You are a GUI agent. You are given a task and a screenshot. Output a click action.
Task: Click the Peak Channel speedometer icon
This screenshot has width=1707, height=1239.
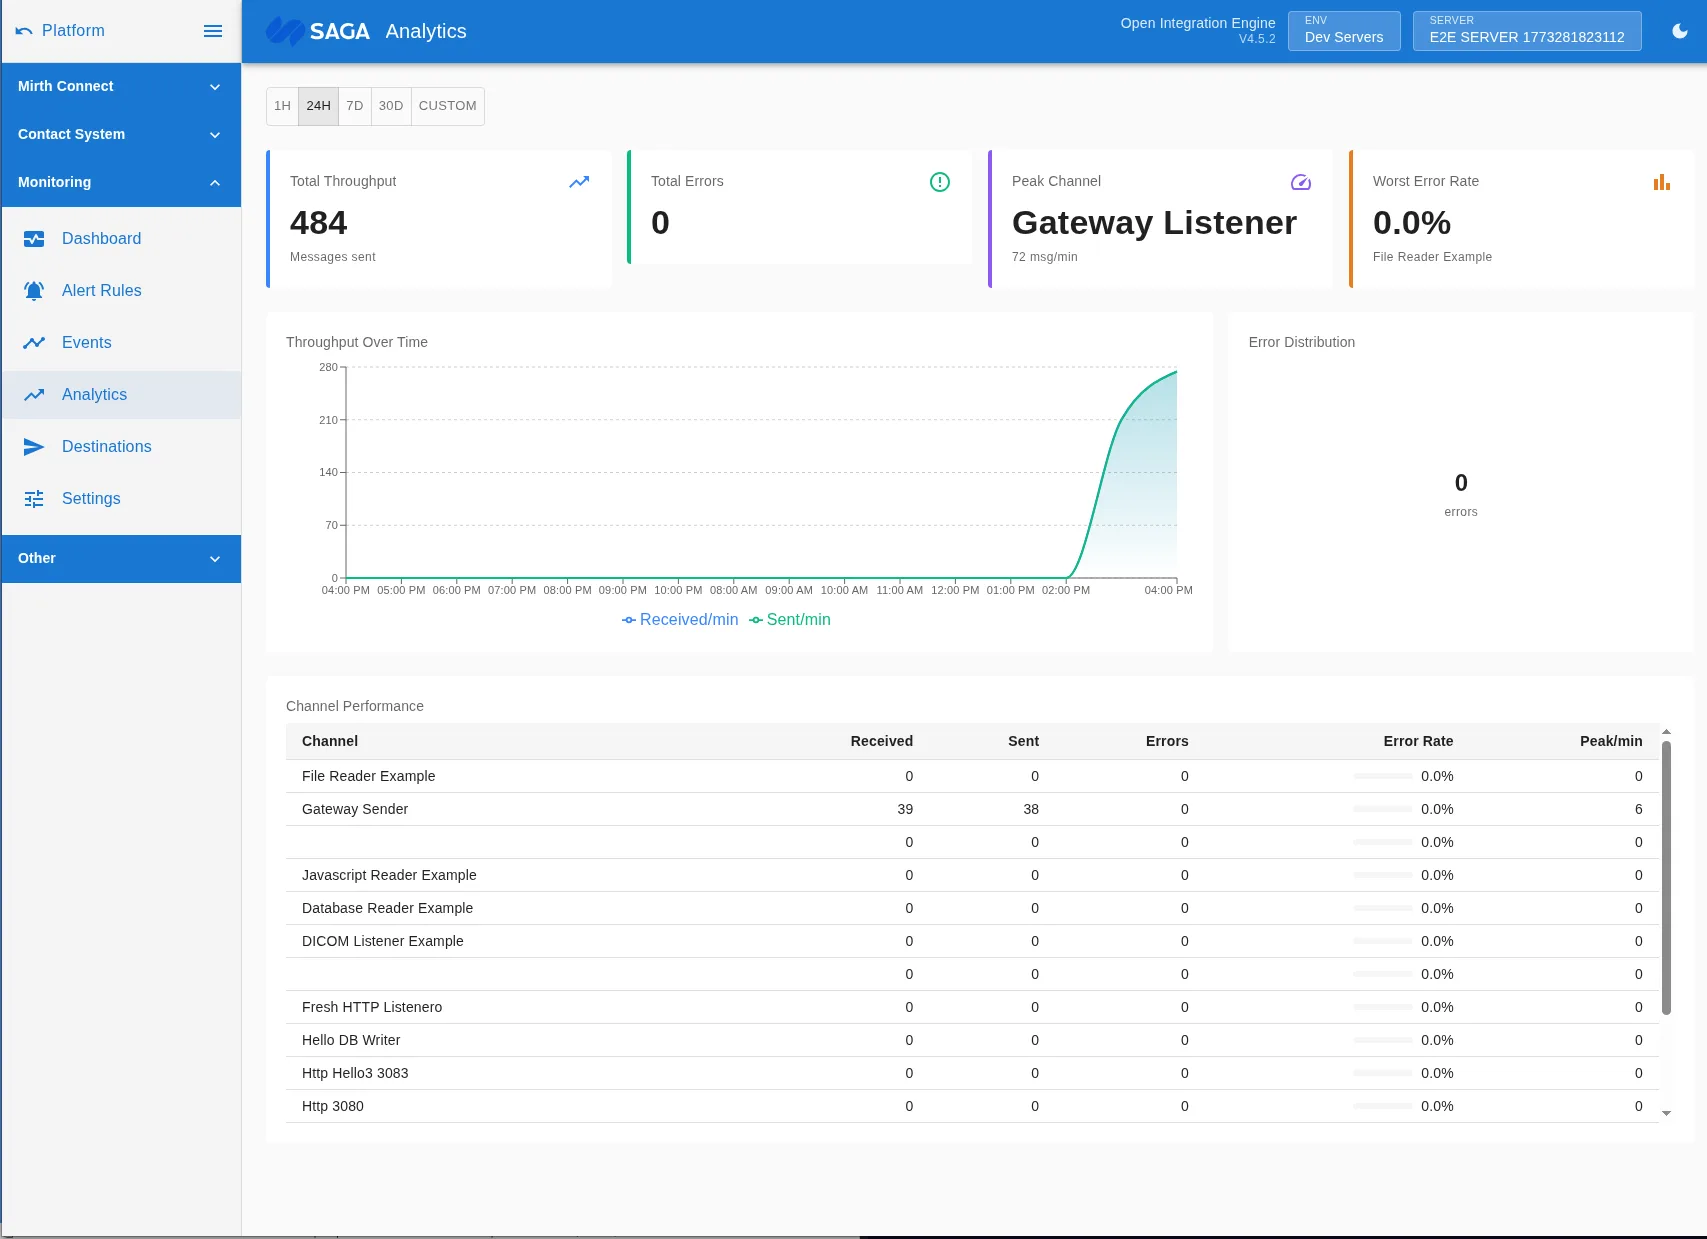click(1300, 182)
